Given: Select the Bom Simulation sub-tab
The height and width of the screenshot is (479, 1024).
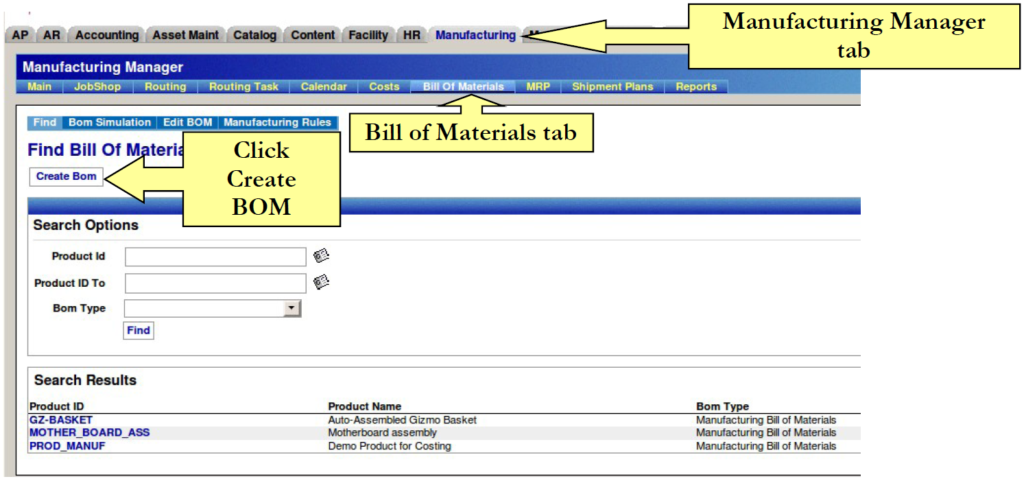Looking at the screenshot, I should coord(110,123).
